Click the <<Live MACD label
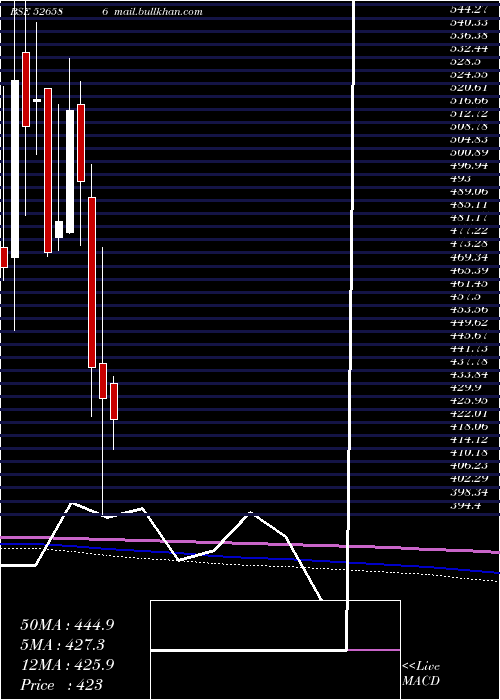 (421, 674)
